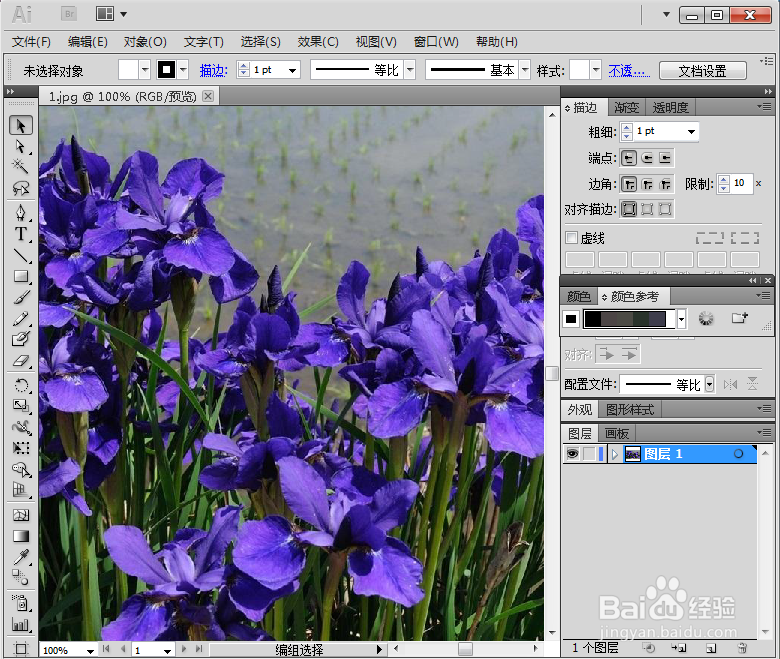Open 对象(O) menu
The image size is (780, 659).
pos(145,42)
